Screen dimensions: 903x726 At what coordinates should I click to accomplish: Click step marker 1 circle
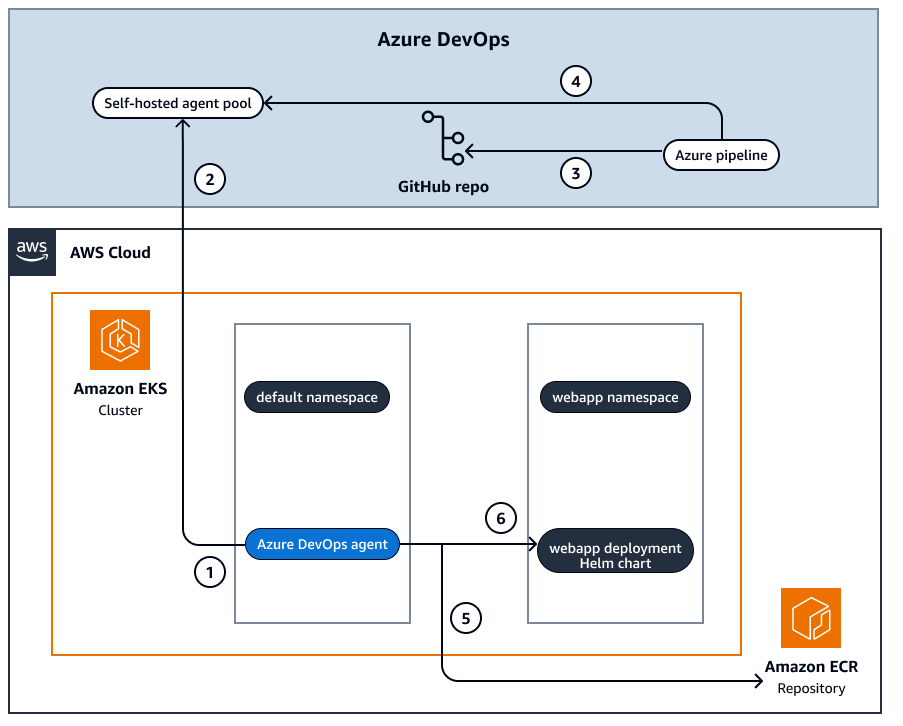click(209, 572)
